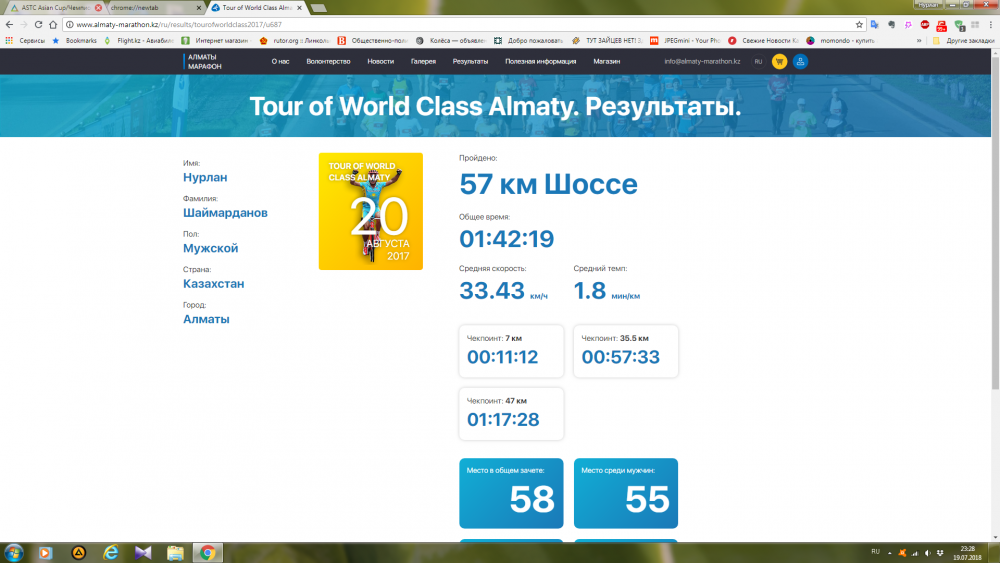
Task: Click the browser back arrow
Action: tap(10, 24)
